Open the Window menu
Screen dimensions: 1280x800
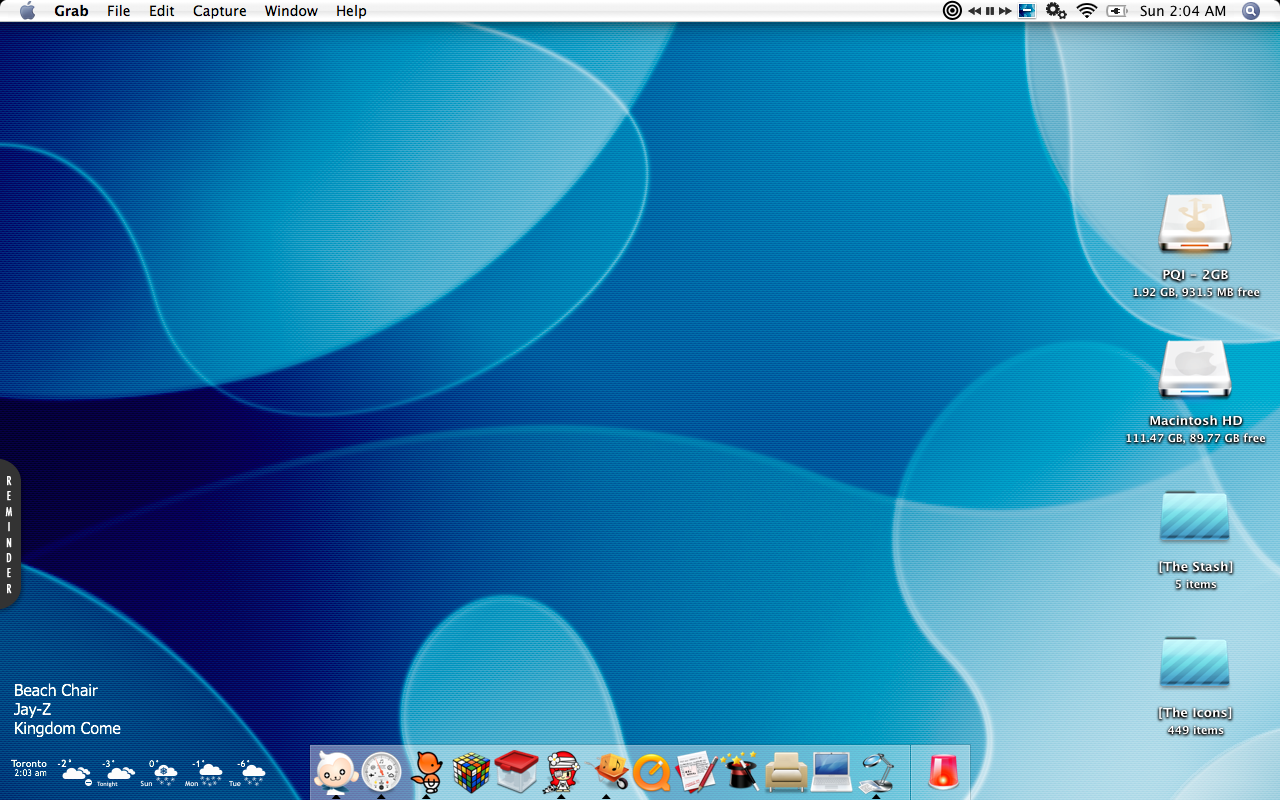(x=291, y=11)
